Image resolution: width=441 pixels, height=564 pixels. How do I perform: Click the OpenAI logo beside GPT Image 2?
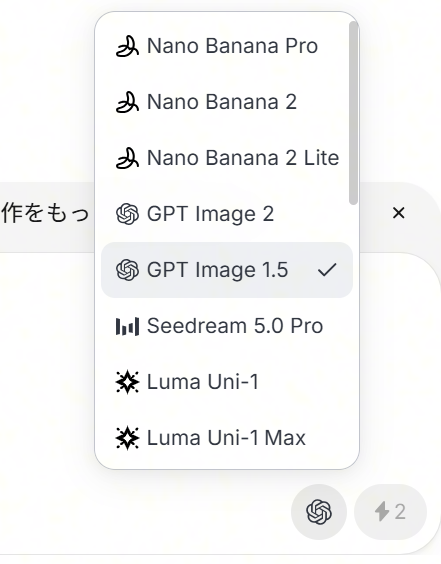tap(127, 214)
